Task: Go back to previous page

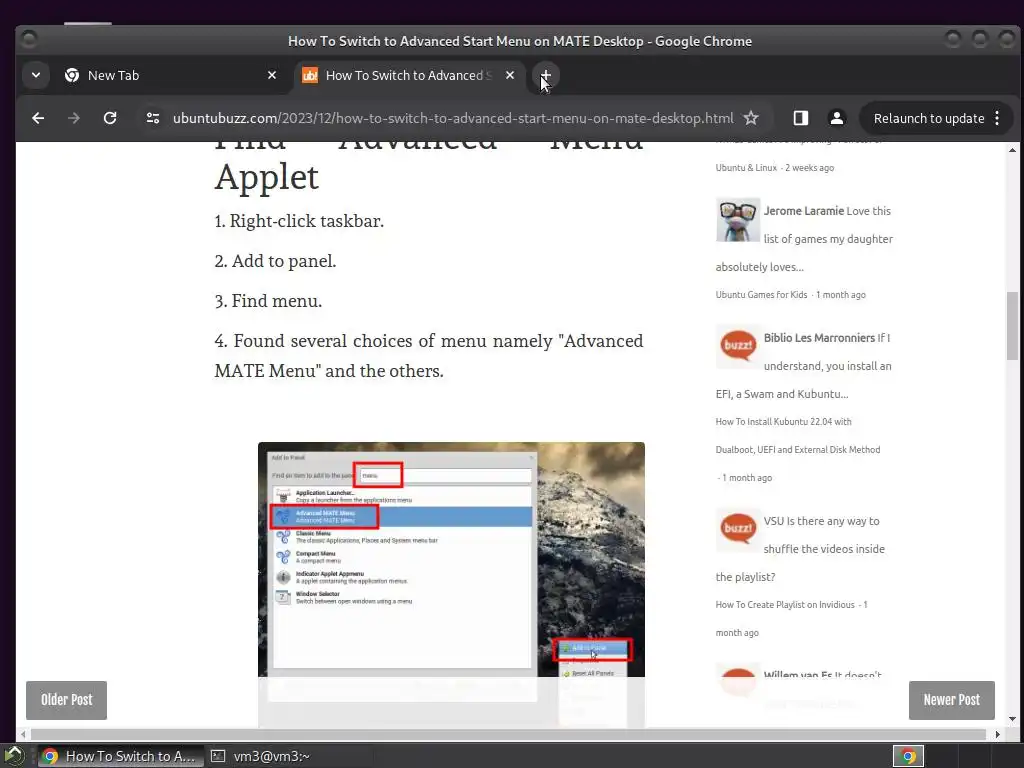Action: tap(38, 118)
